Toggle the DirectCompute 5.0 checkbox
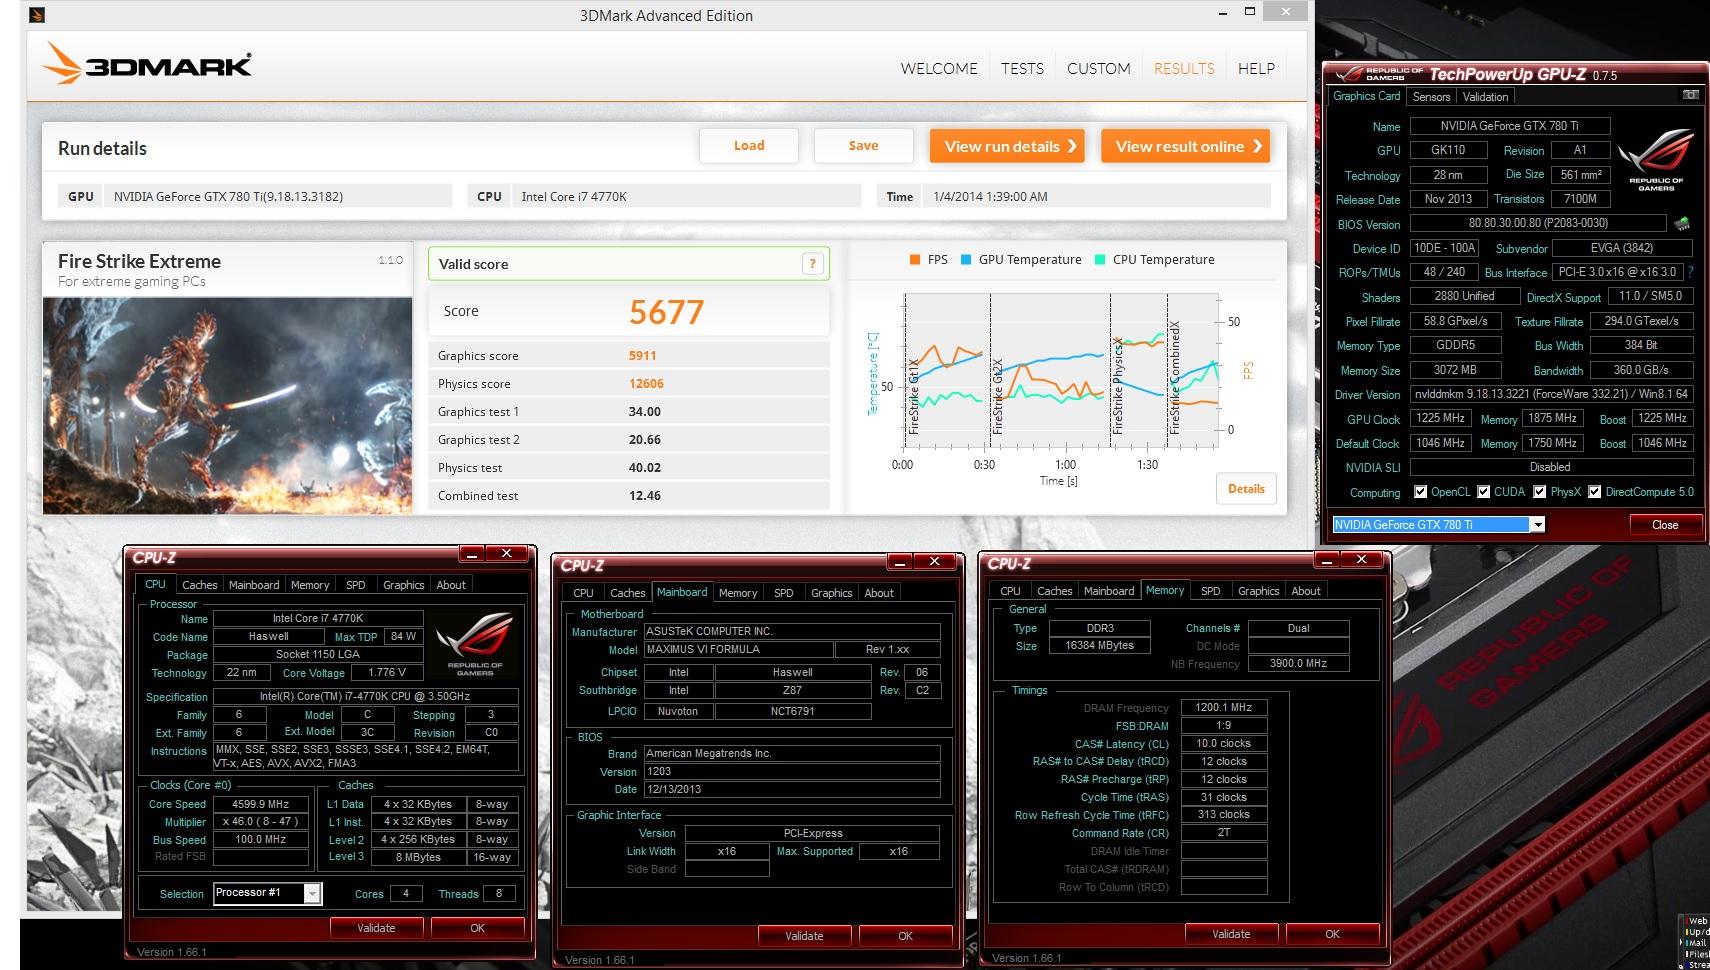Viewport: 1710px width, 970px height. (1594, 492)
